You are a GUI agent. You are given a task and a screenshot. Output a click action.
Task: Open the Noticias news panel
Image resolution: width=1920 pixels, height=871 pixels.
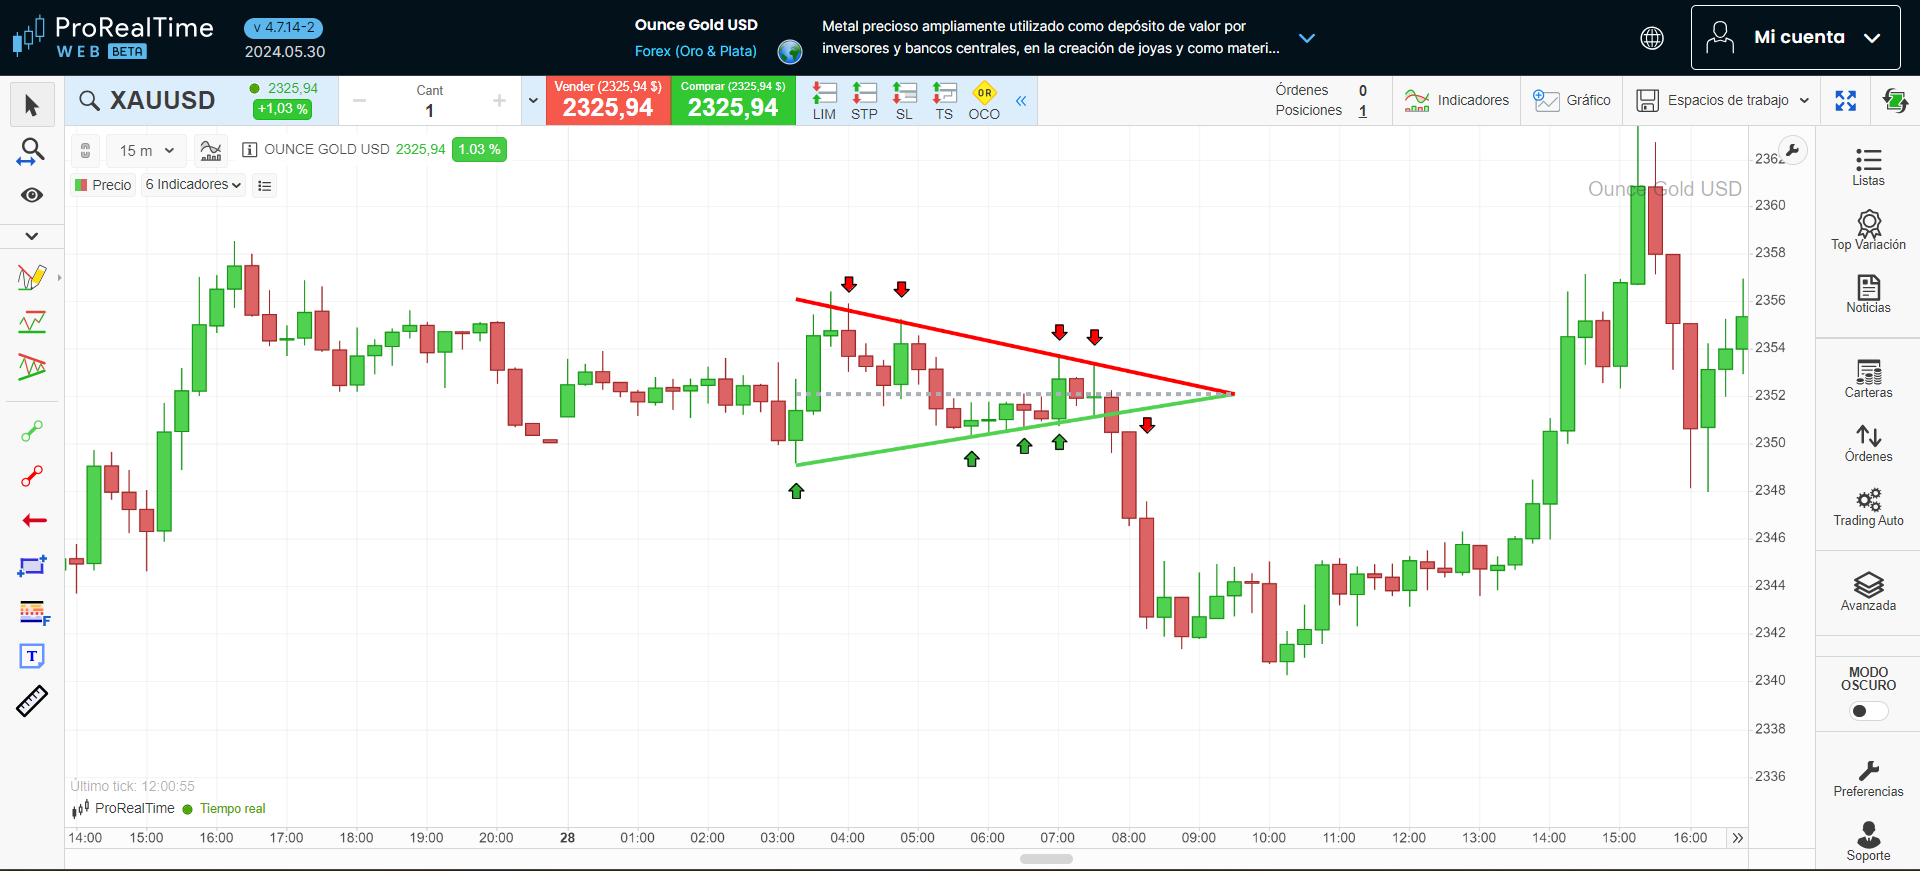click(1867, 294)
